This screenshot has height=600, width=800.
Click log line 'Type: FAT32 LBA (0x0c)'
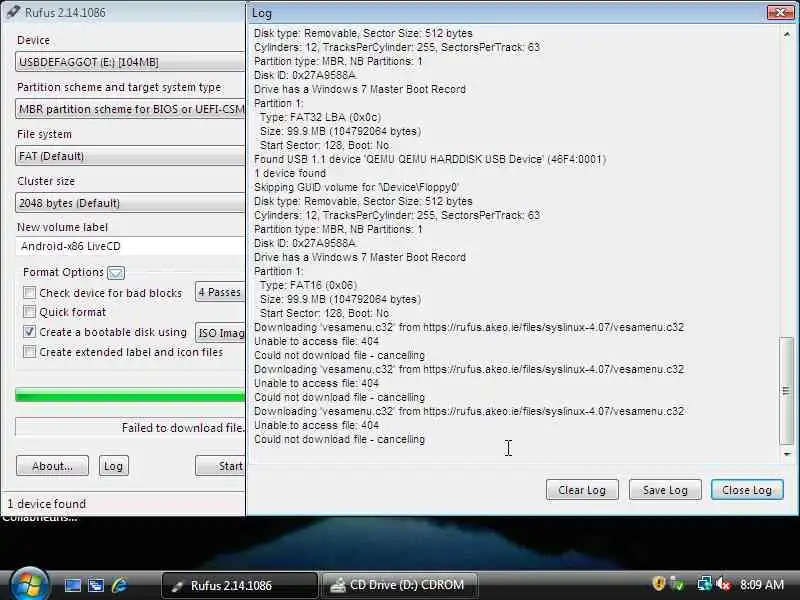coord(320,117)
